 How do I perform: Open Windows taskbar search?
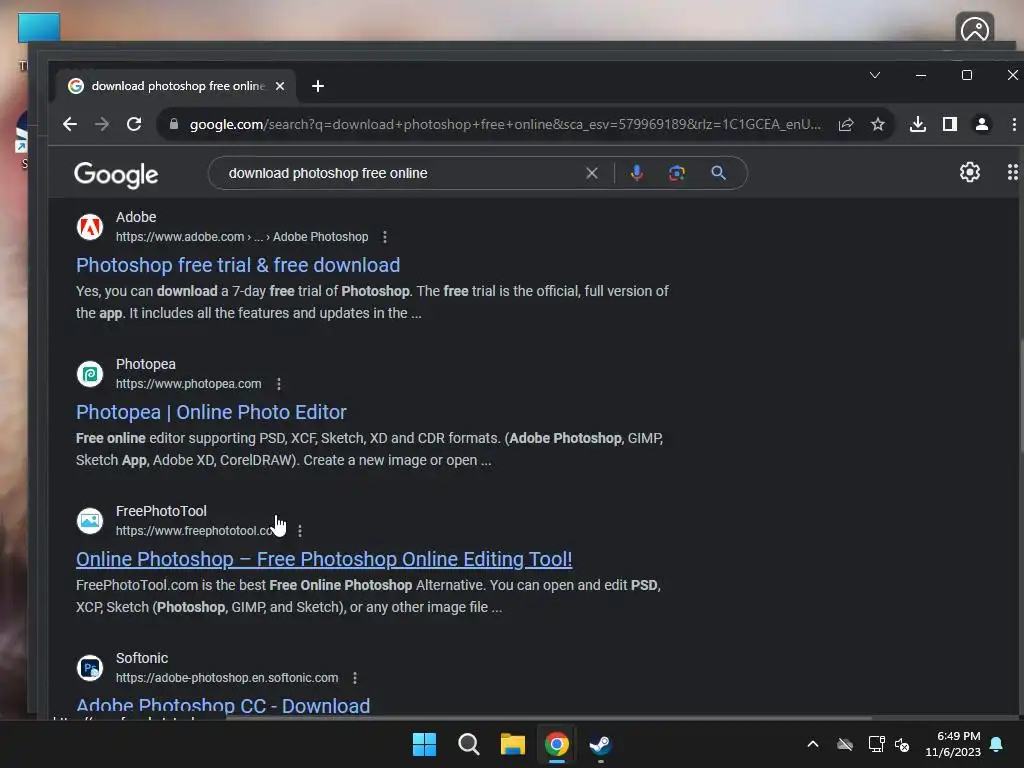pyautogui.click(x=469, y=744)
